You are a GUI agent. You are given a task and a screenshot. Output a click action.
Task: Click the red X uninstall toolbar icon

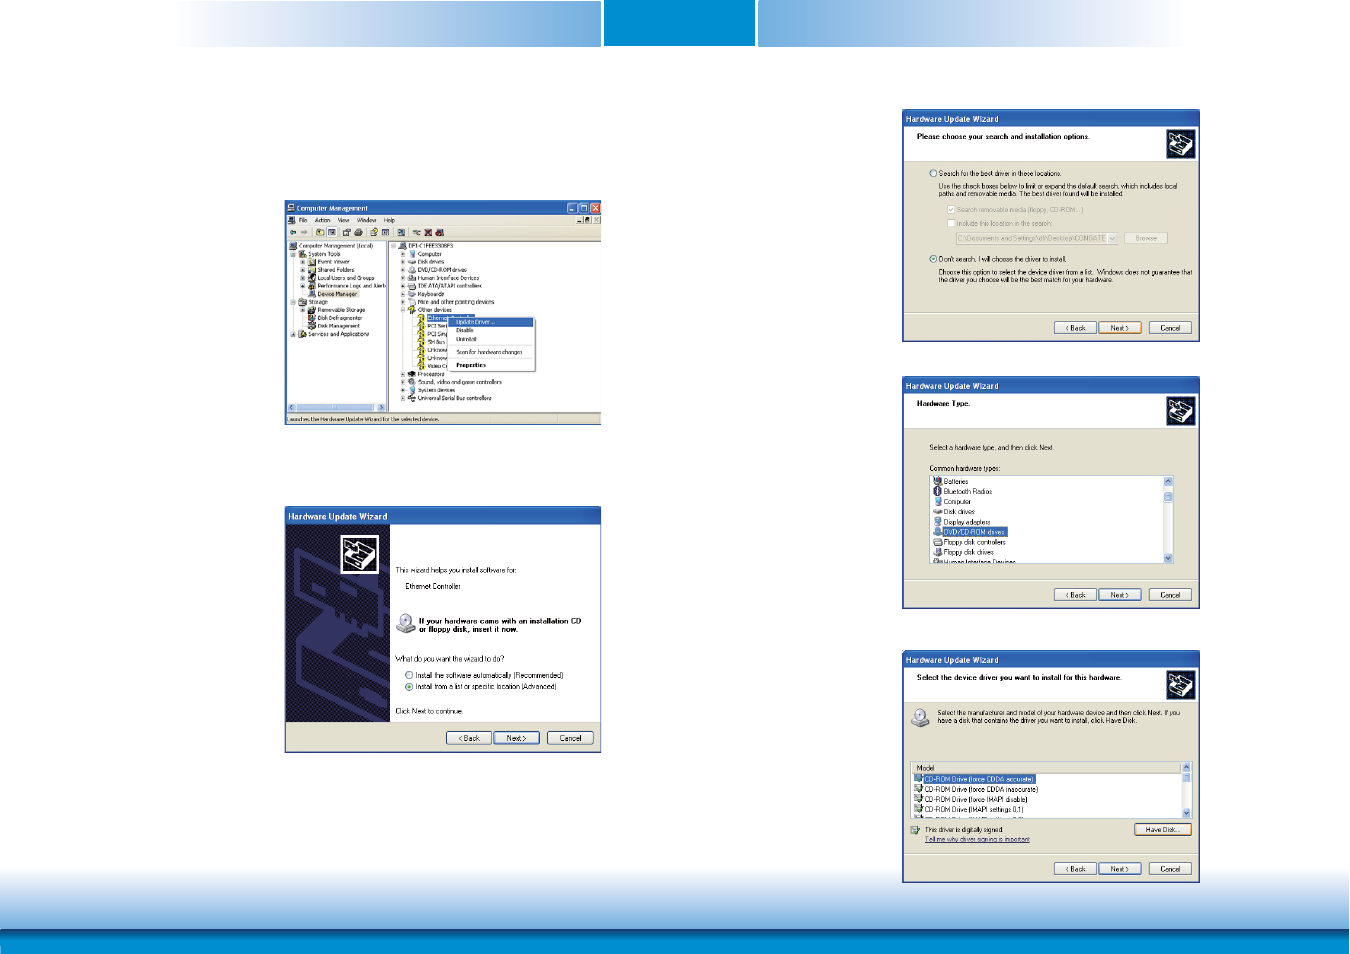(x=428, y=232)
